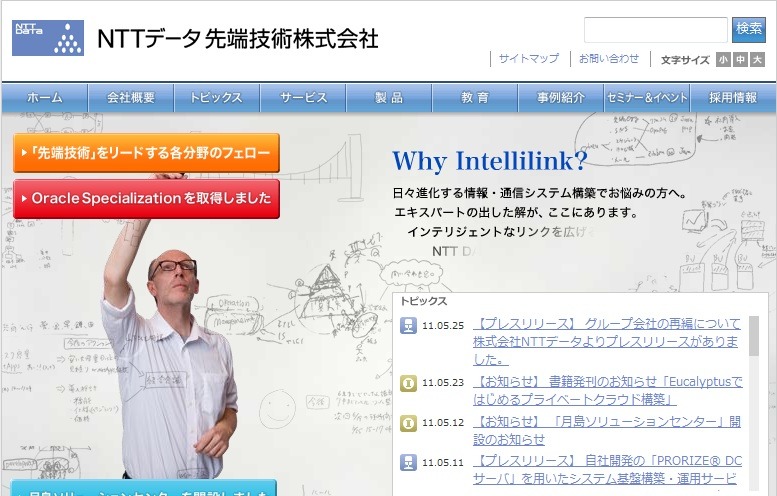
Task: Click the 11.05.11 date text
Action: [443, 463]
